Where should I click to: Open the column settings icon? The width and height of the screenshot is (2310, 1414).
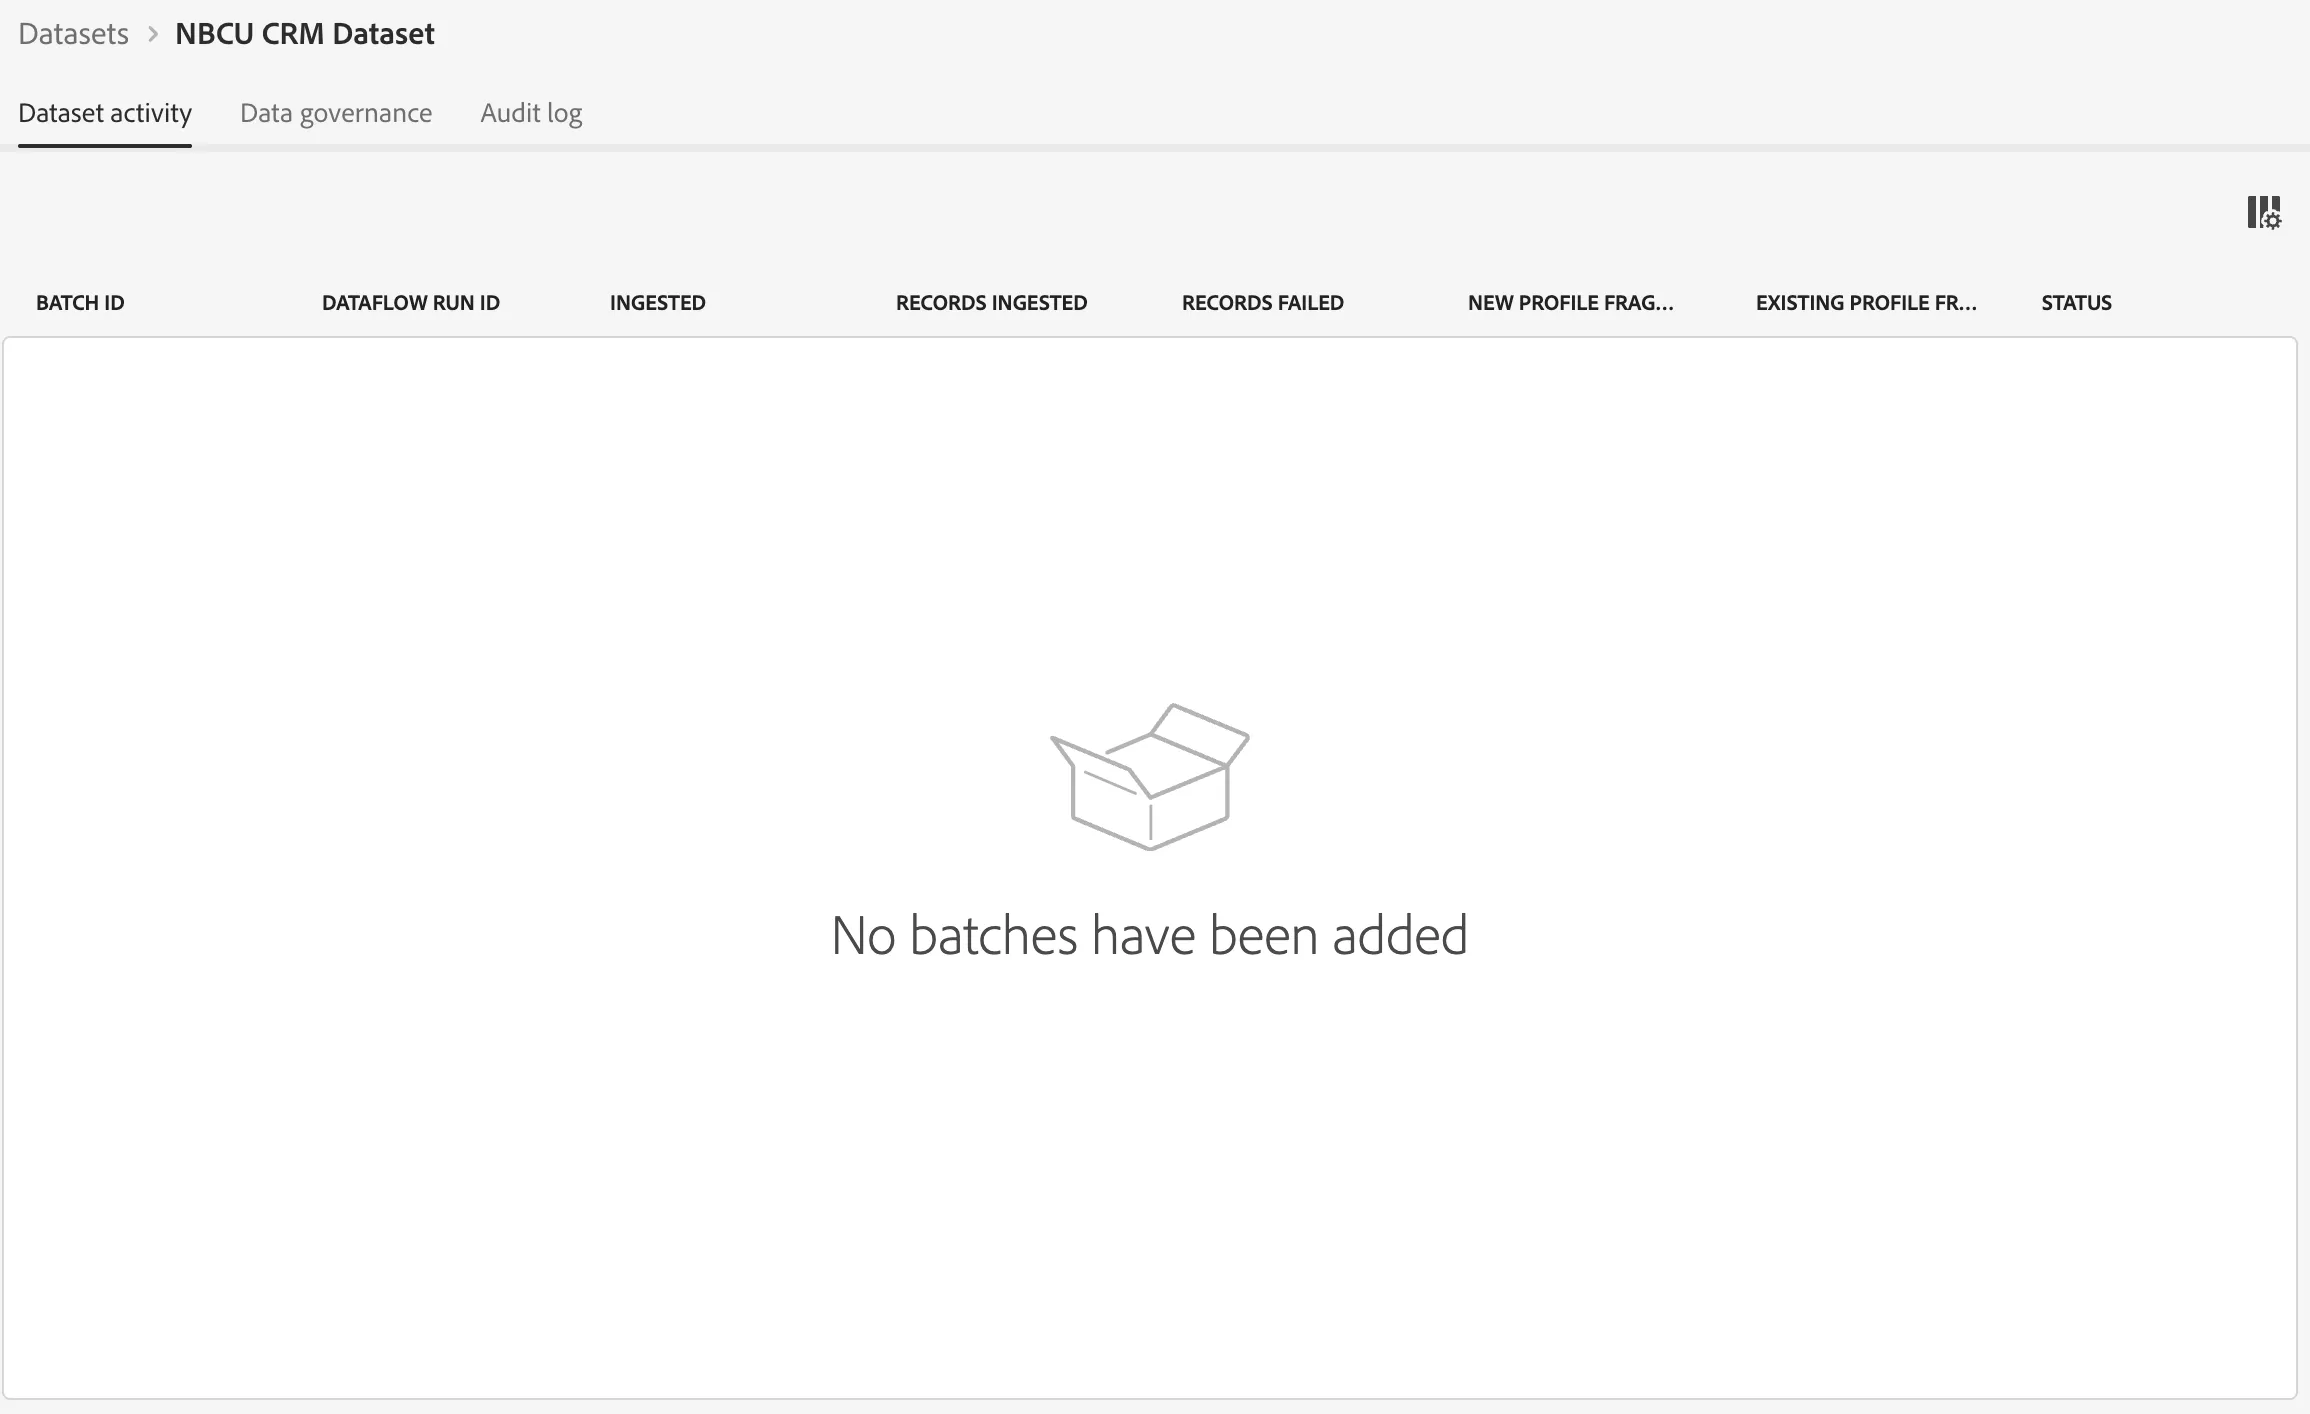coord(2264,213)
